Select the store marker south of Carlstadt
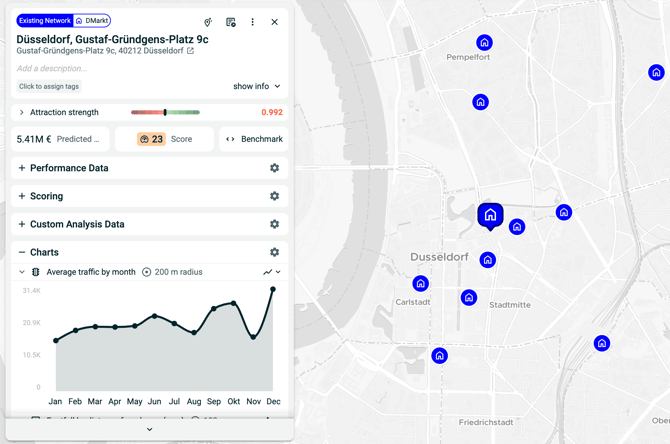Viewport: 670px width, 444px height. point(439,356)
